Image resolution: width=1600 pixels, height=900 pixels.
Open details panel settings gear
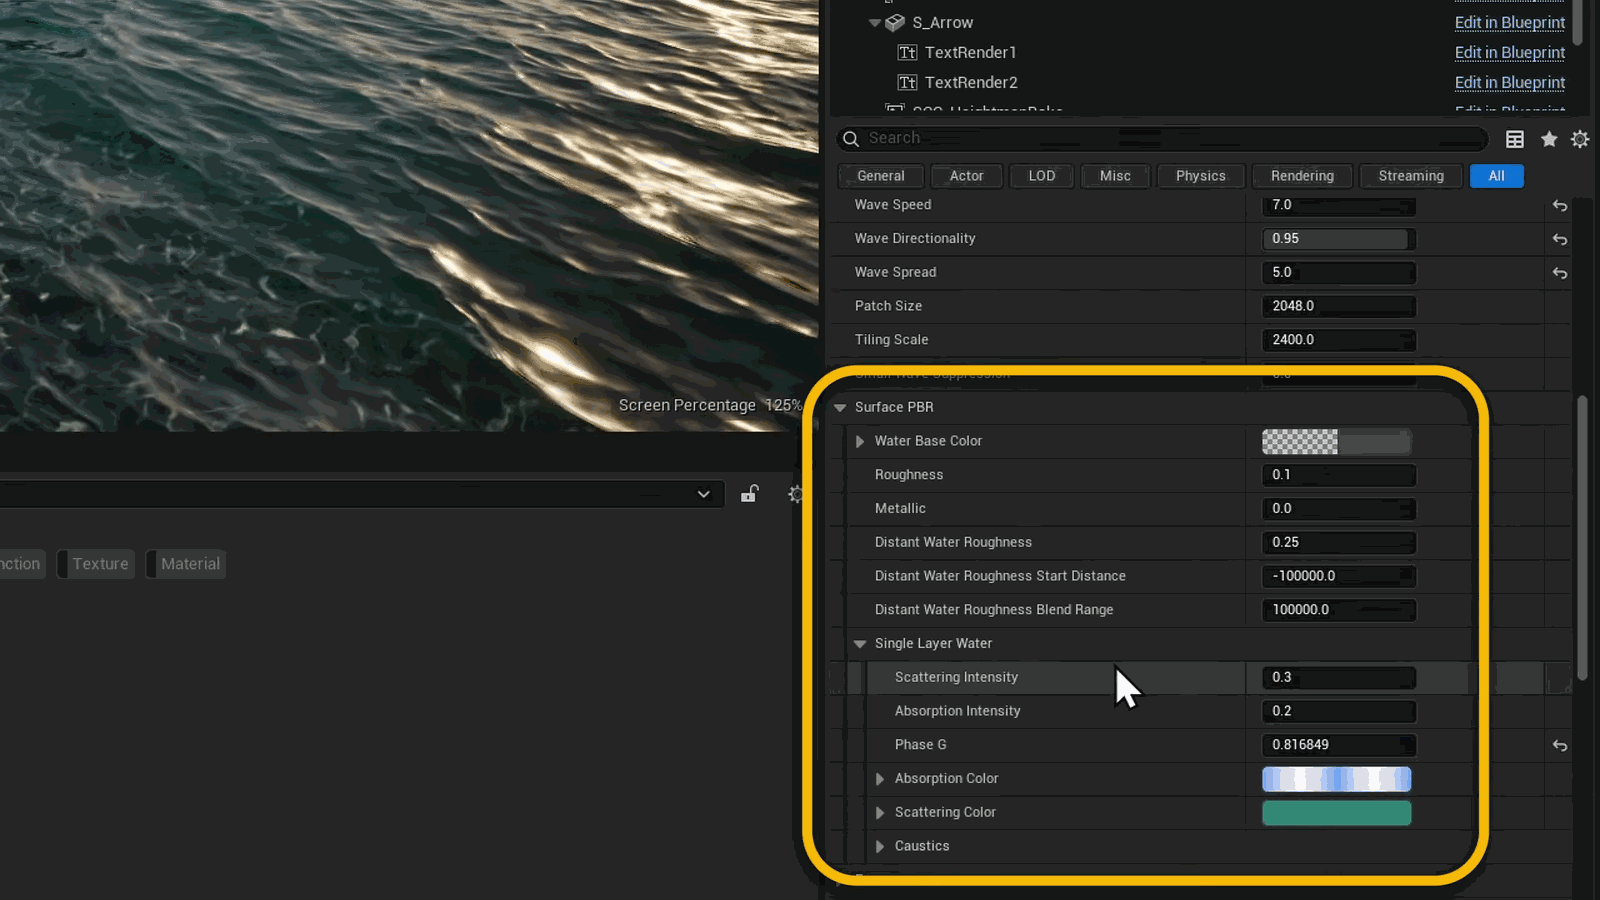1580,139
